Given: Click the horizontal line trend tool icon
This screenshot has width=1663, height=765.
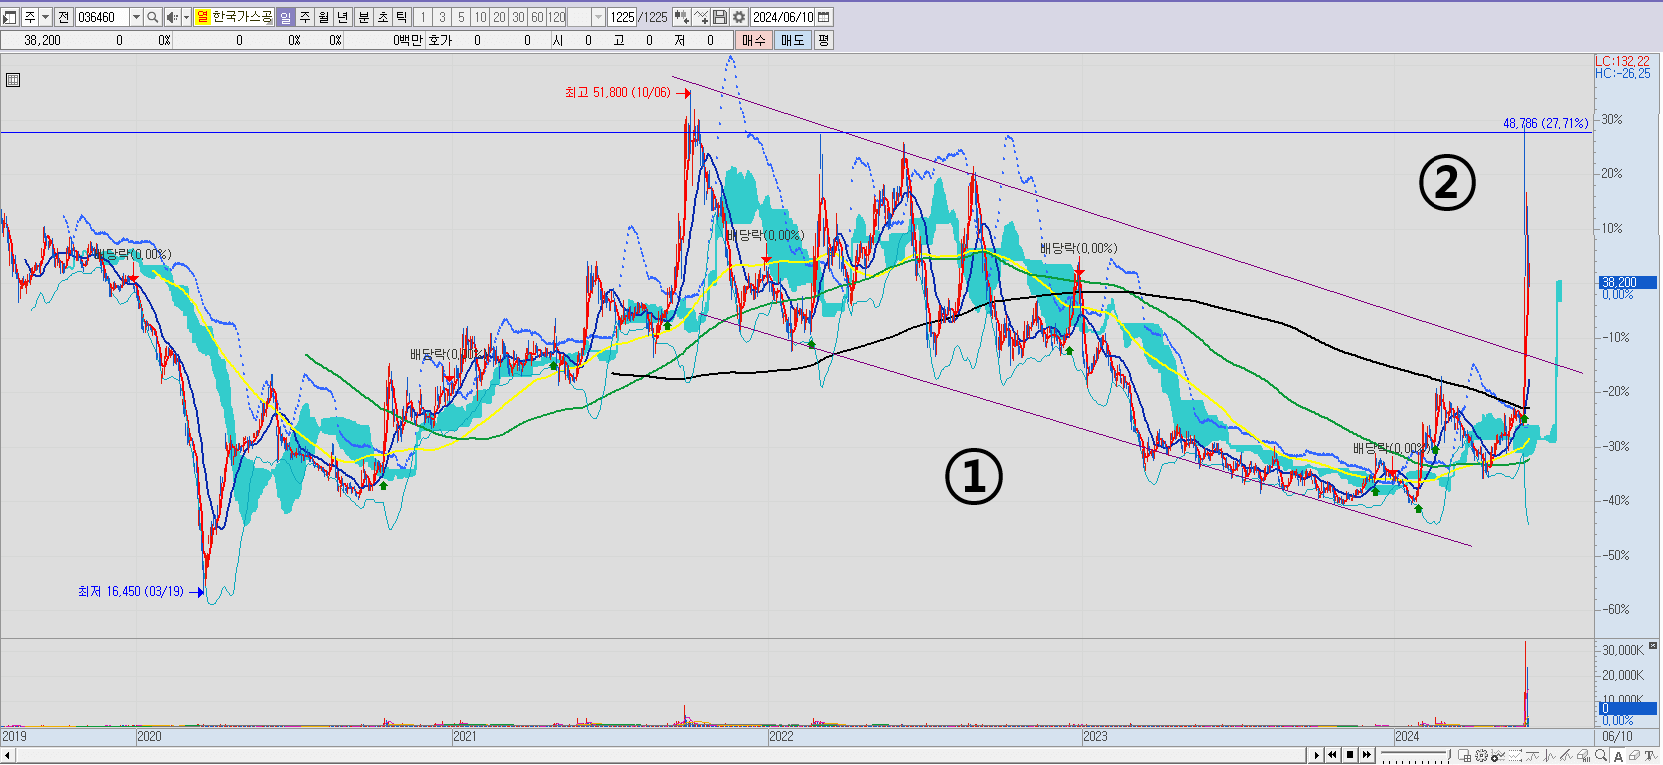Looking at the screenshot, I should coord(1532,756).
